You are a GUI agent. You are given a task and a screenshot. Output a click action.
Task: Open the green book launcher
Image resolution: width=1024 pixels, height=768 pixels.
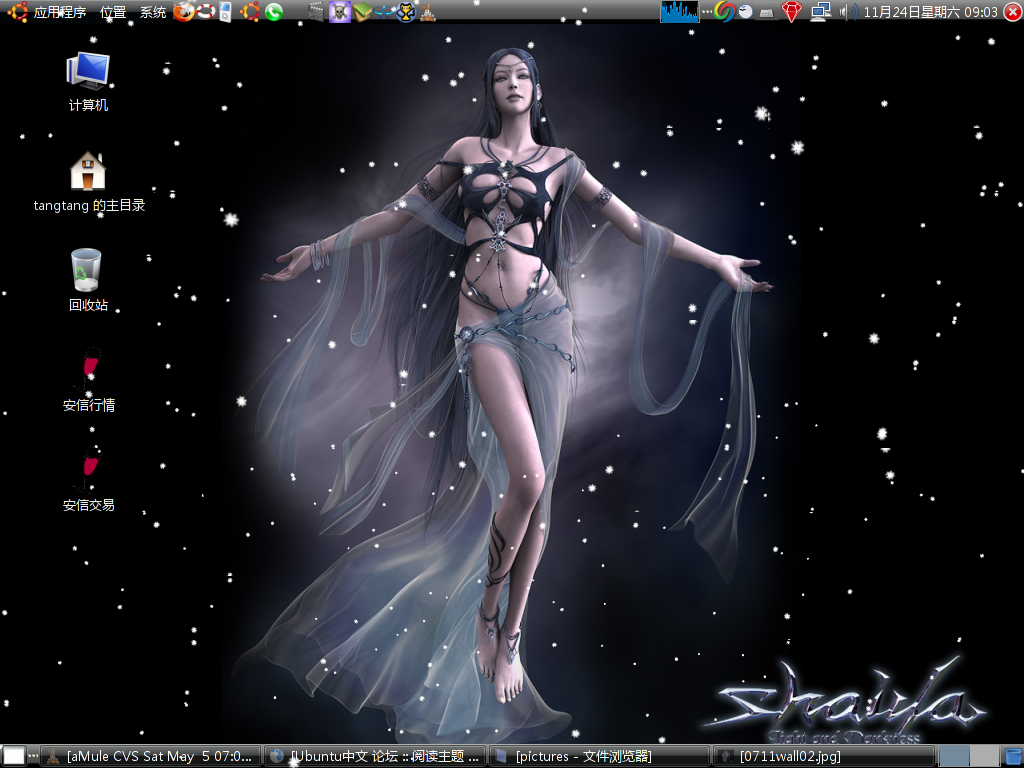coord(362,12)
